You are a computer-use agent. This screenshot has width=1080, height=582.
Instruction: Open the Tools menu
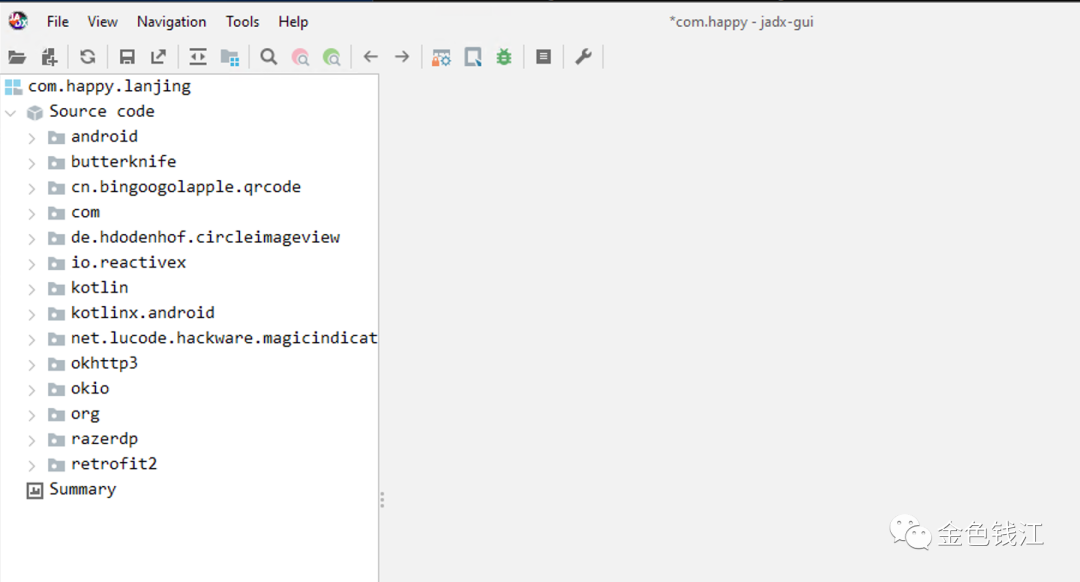[242, 22]
